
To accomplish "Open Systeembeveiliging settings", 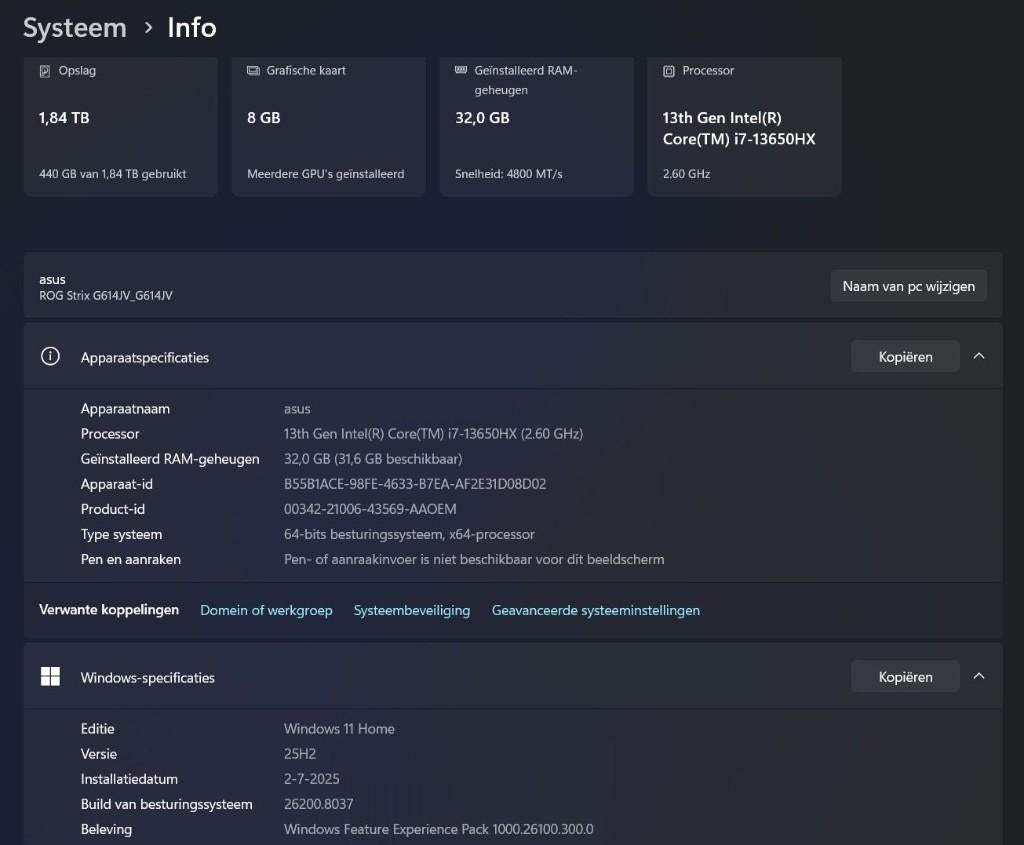I will pyautogui.click(x=412, y=610).
